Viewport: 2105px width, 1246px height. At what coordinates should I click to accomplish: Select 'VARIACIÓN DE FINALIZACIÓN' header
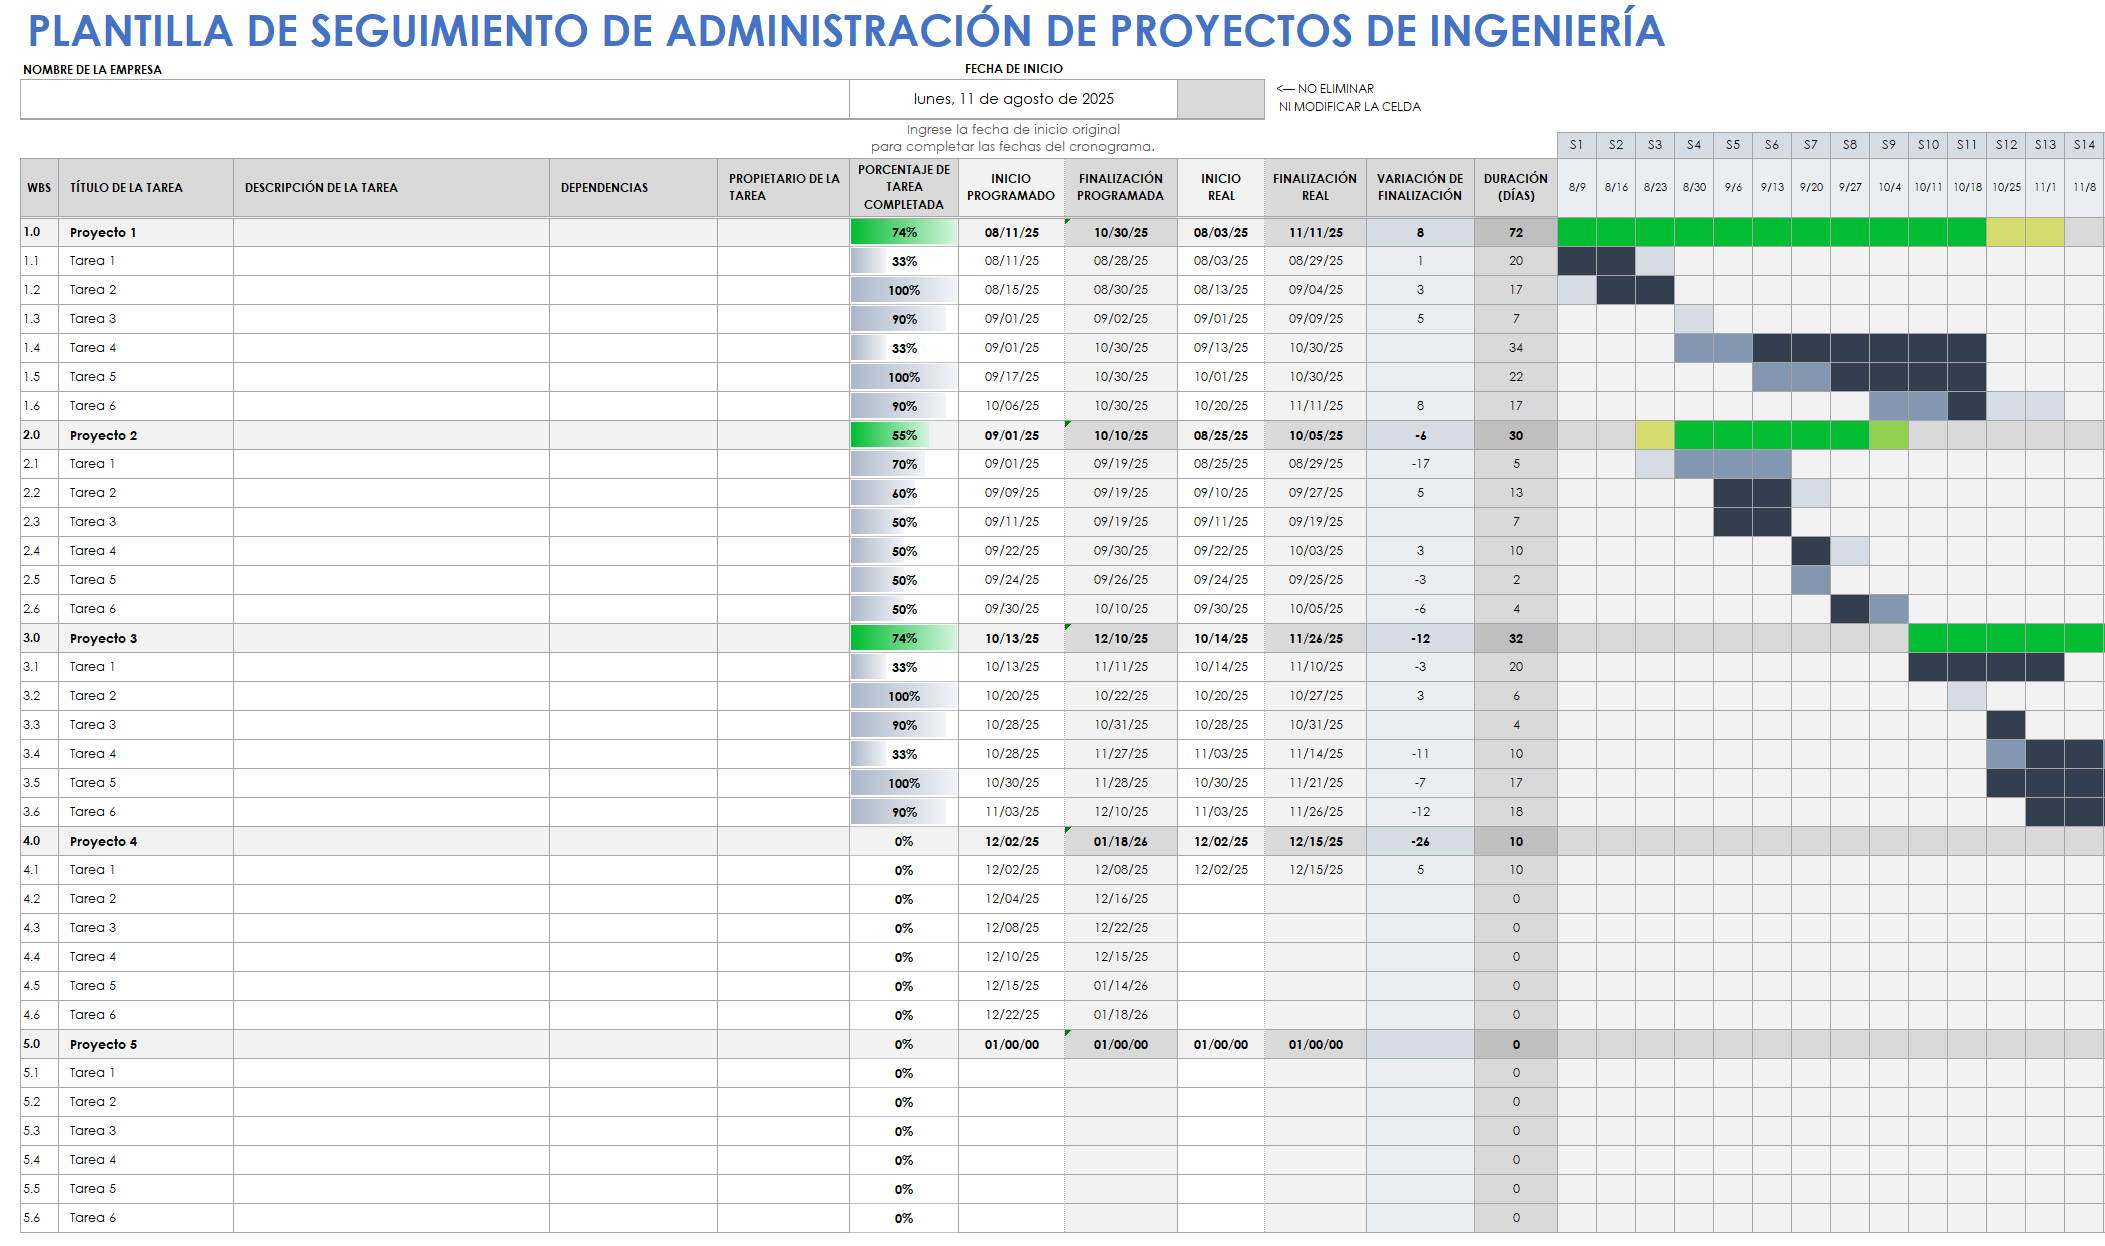coord(1420,187)
